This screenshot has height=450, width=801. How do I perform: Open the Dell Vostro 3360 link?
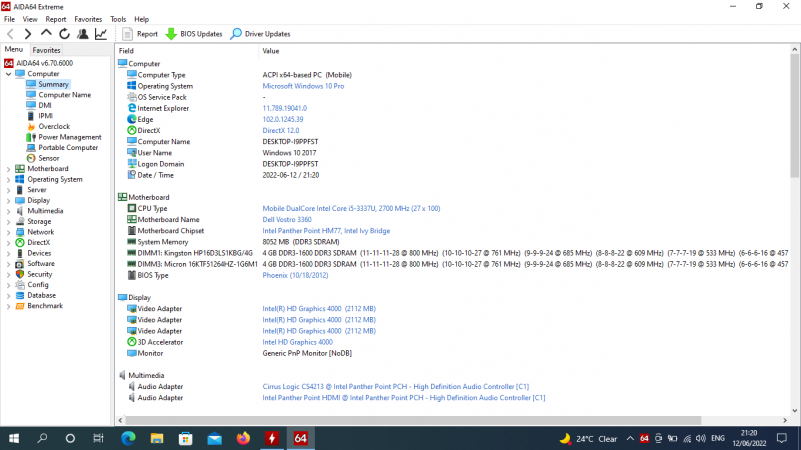(287, 220)
